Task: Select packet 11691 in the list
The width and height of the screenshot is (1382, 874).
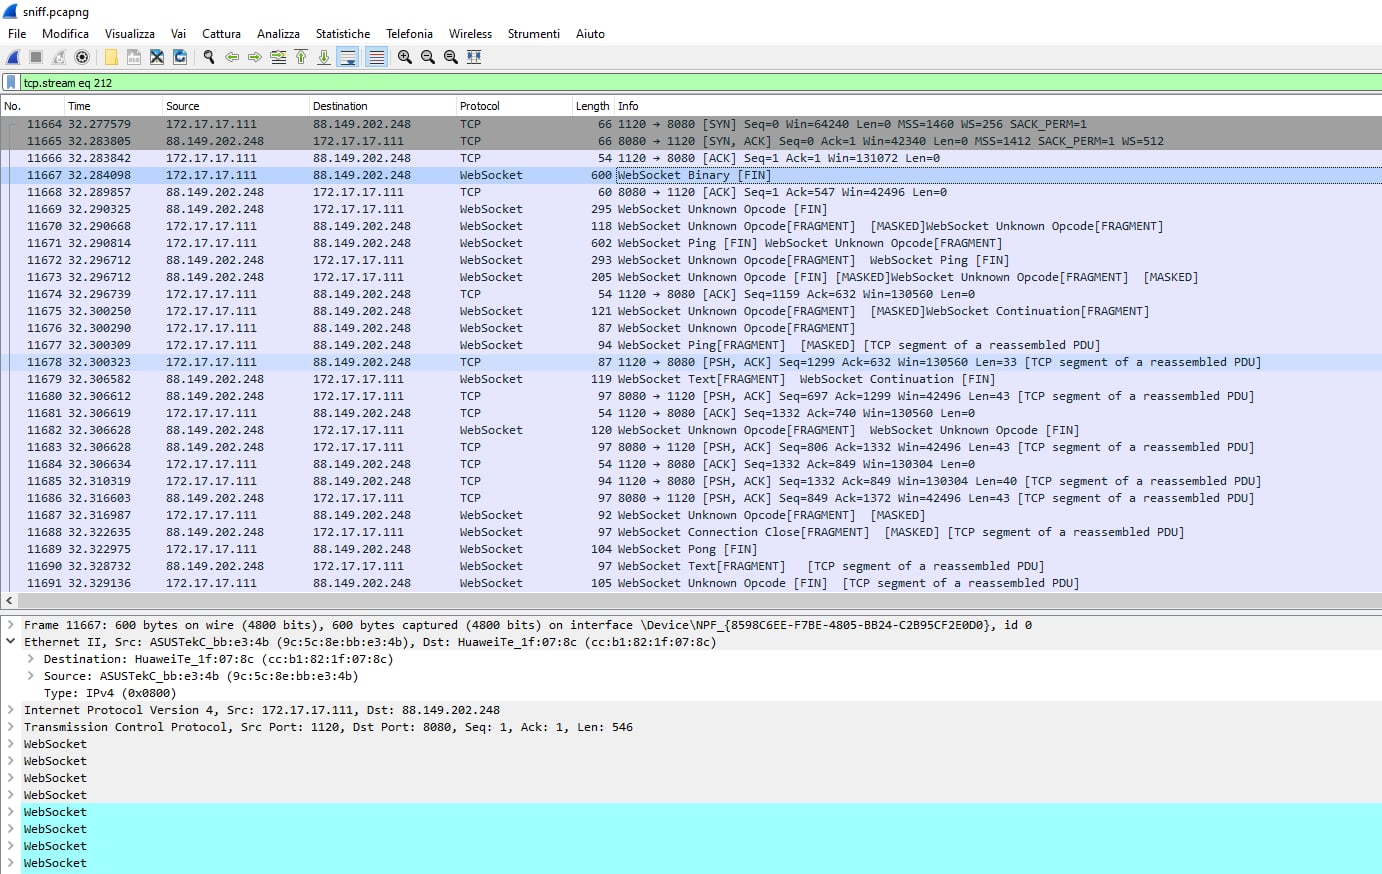Action: coord(691,583)
